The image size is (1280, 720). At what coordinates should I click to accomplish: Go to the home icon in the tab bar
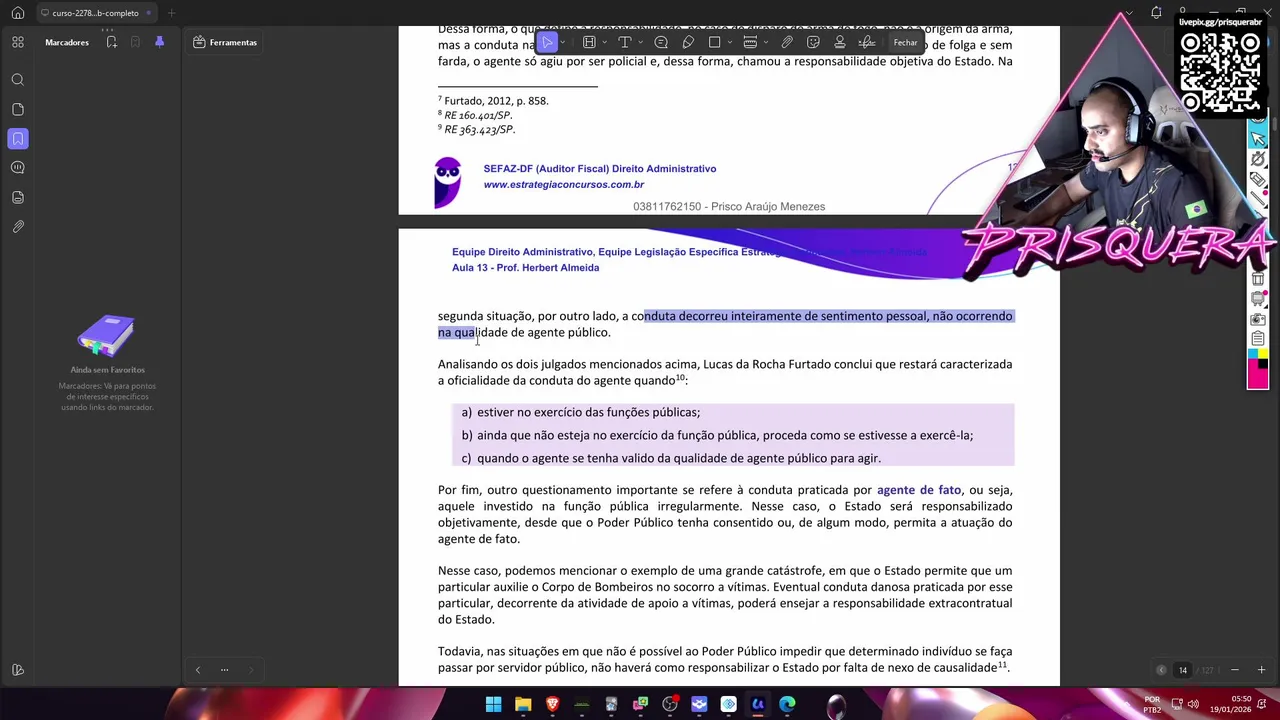pyautogui.click(x=18, y=13)
